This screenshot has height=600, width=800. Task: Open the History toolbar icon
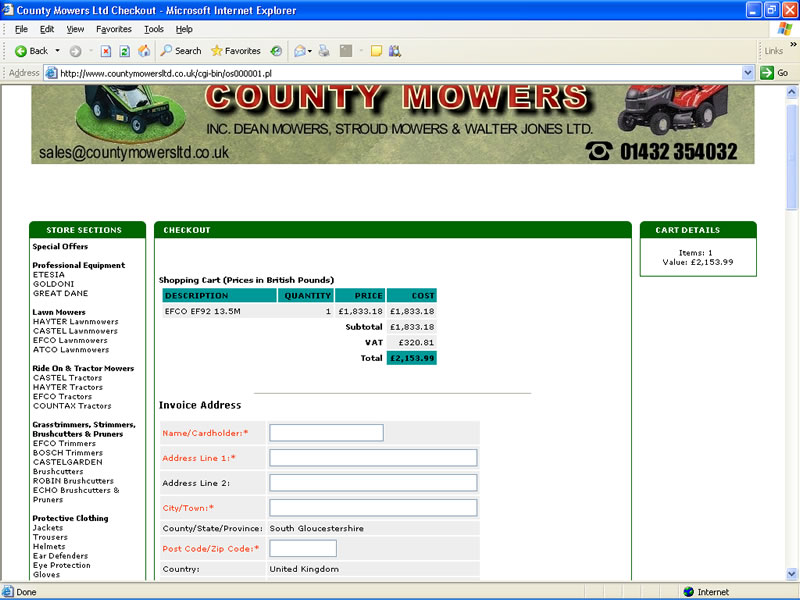coord(276,51)
